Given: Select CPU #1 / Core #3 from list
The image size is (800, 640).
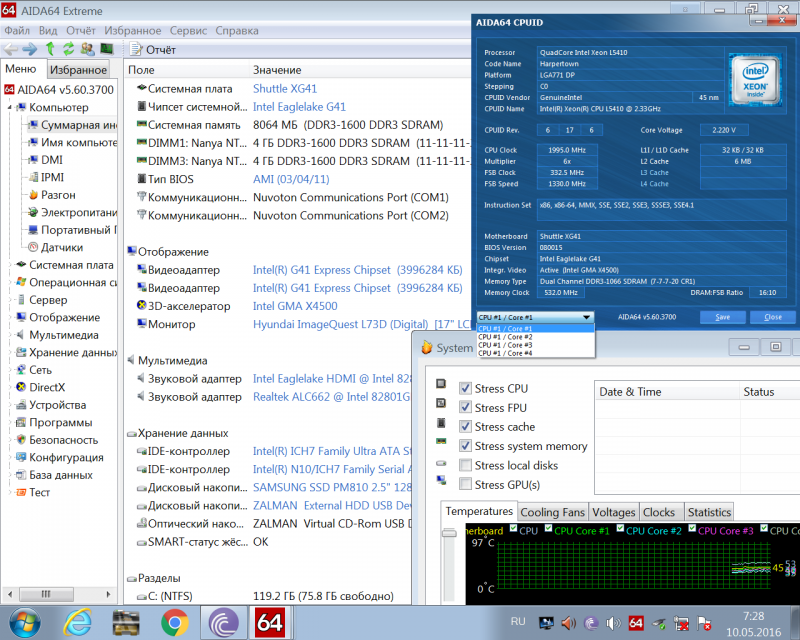Looking at the screenshot, I should tap(506, 345).
